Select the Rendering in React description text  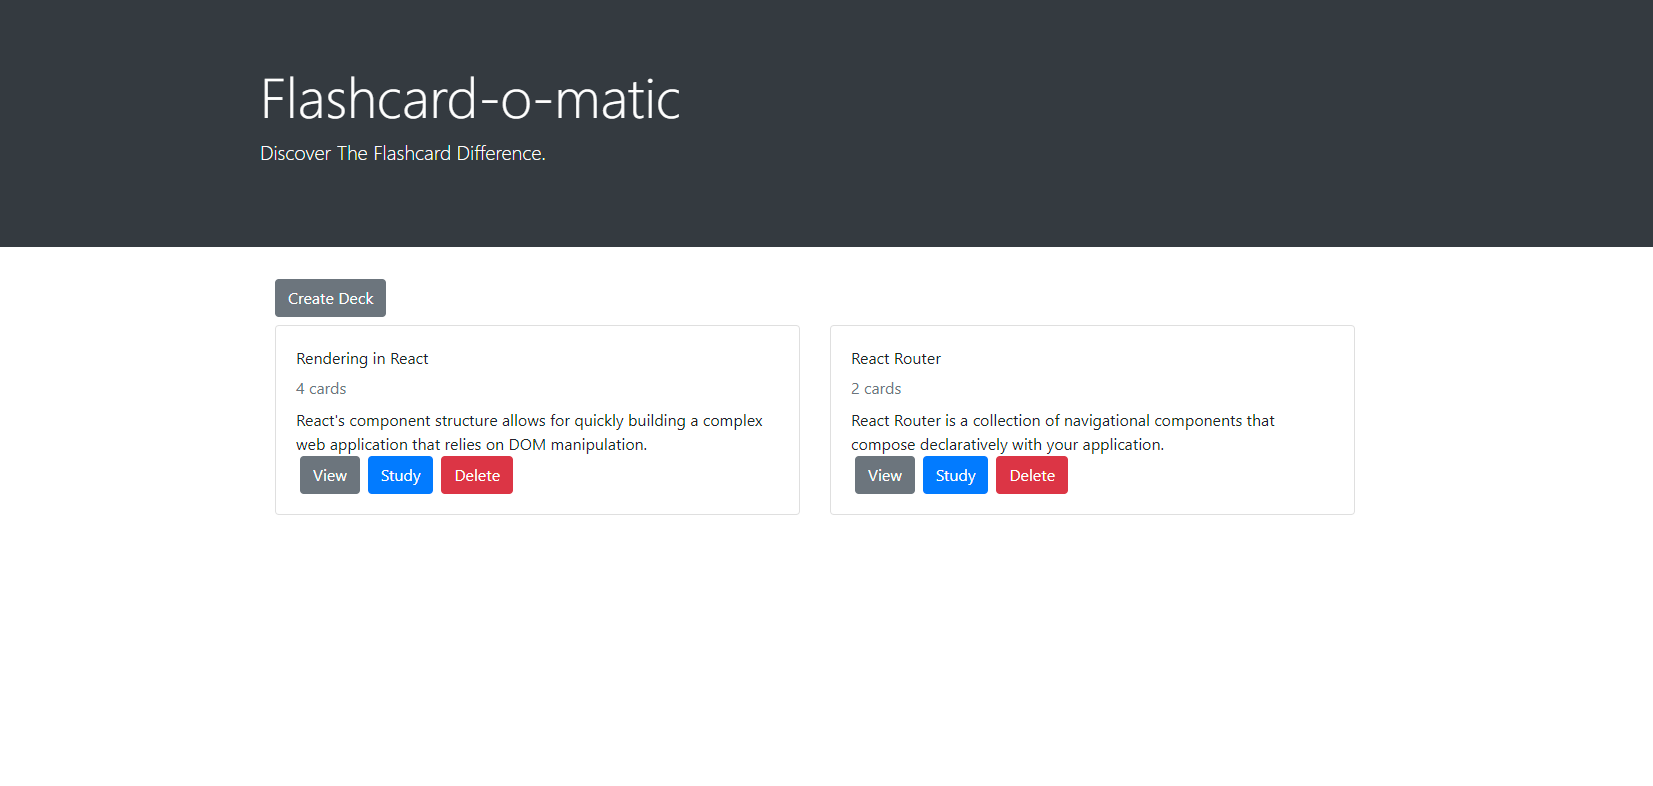point(529,432)
